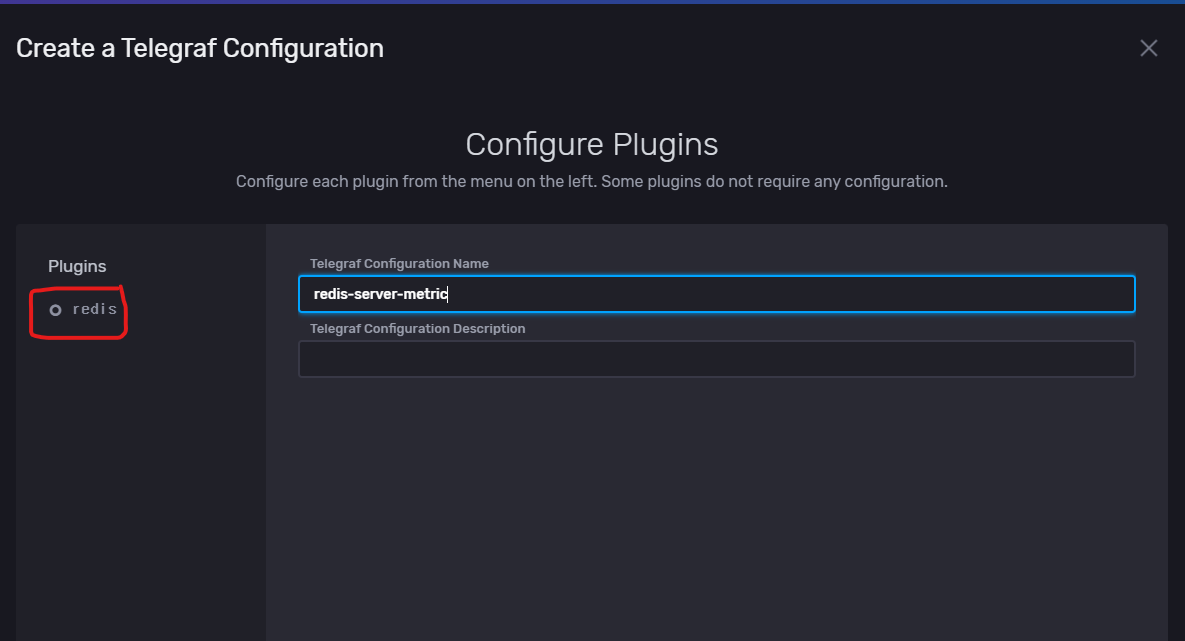This screenshot has height=641, width=1185.
Task: Click the Create a Telegraf Configuration title
Action: click(x=200, y=48)
